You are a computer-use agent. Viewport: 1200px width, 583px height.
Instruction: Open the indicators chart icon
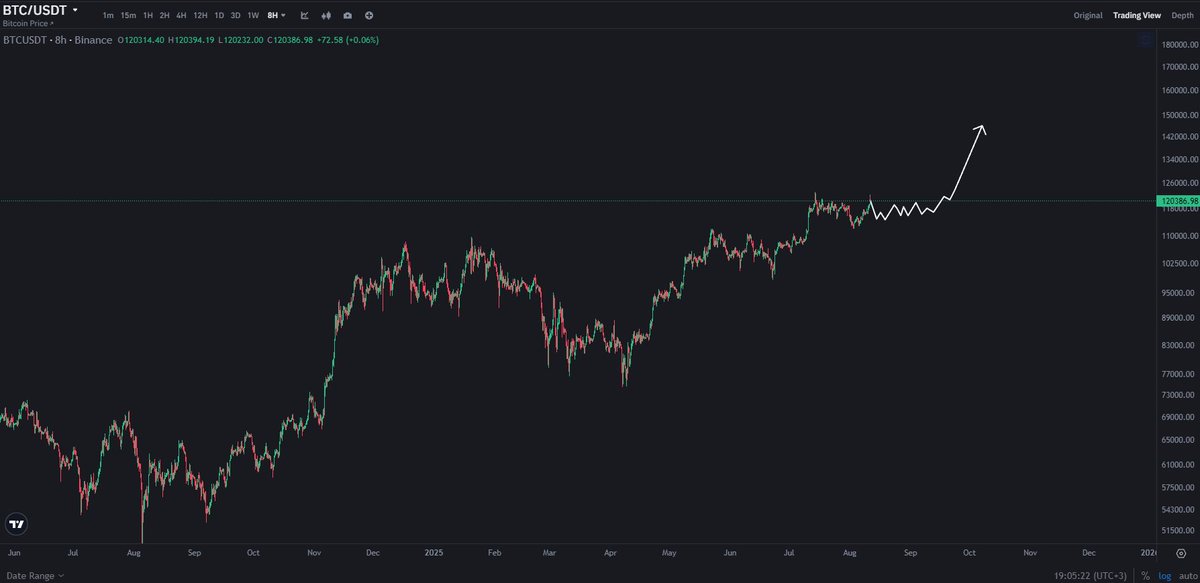tap(304, 15)
